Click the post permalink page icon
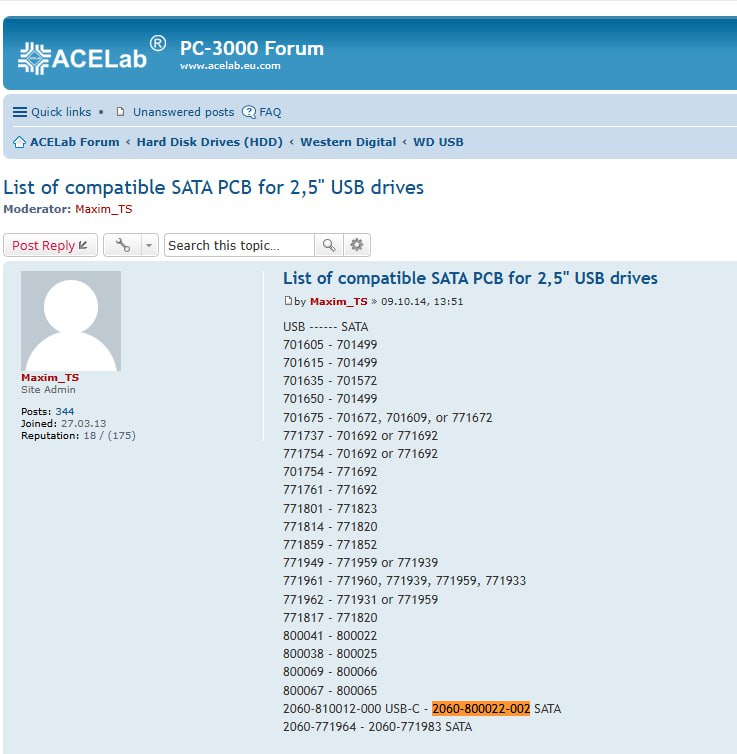This screenshot has width=737, height=754. pos(288,301)
